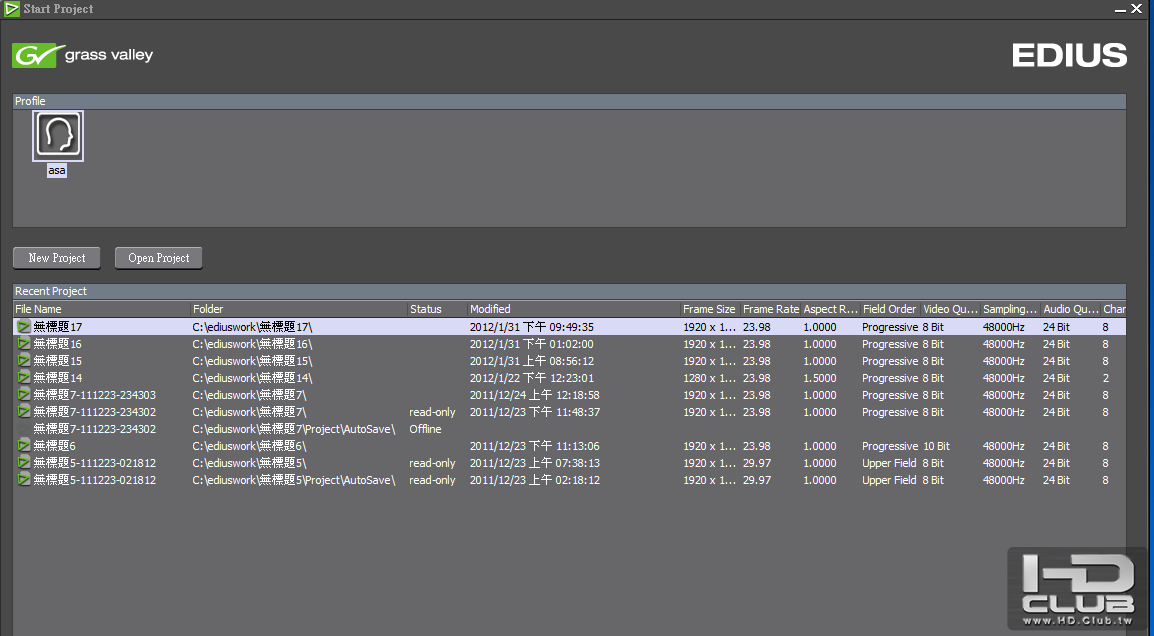Click the Frame Rate column header

(770, 310)
